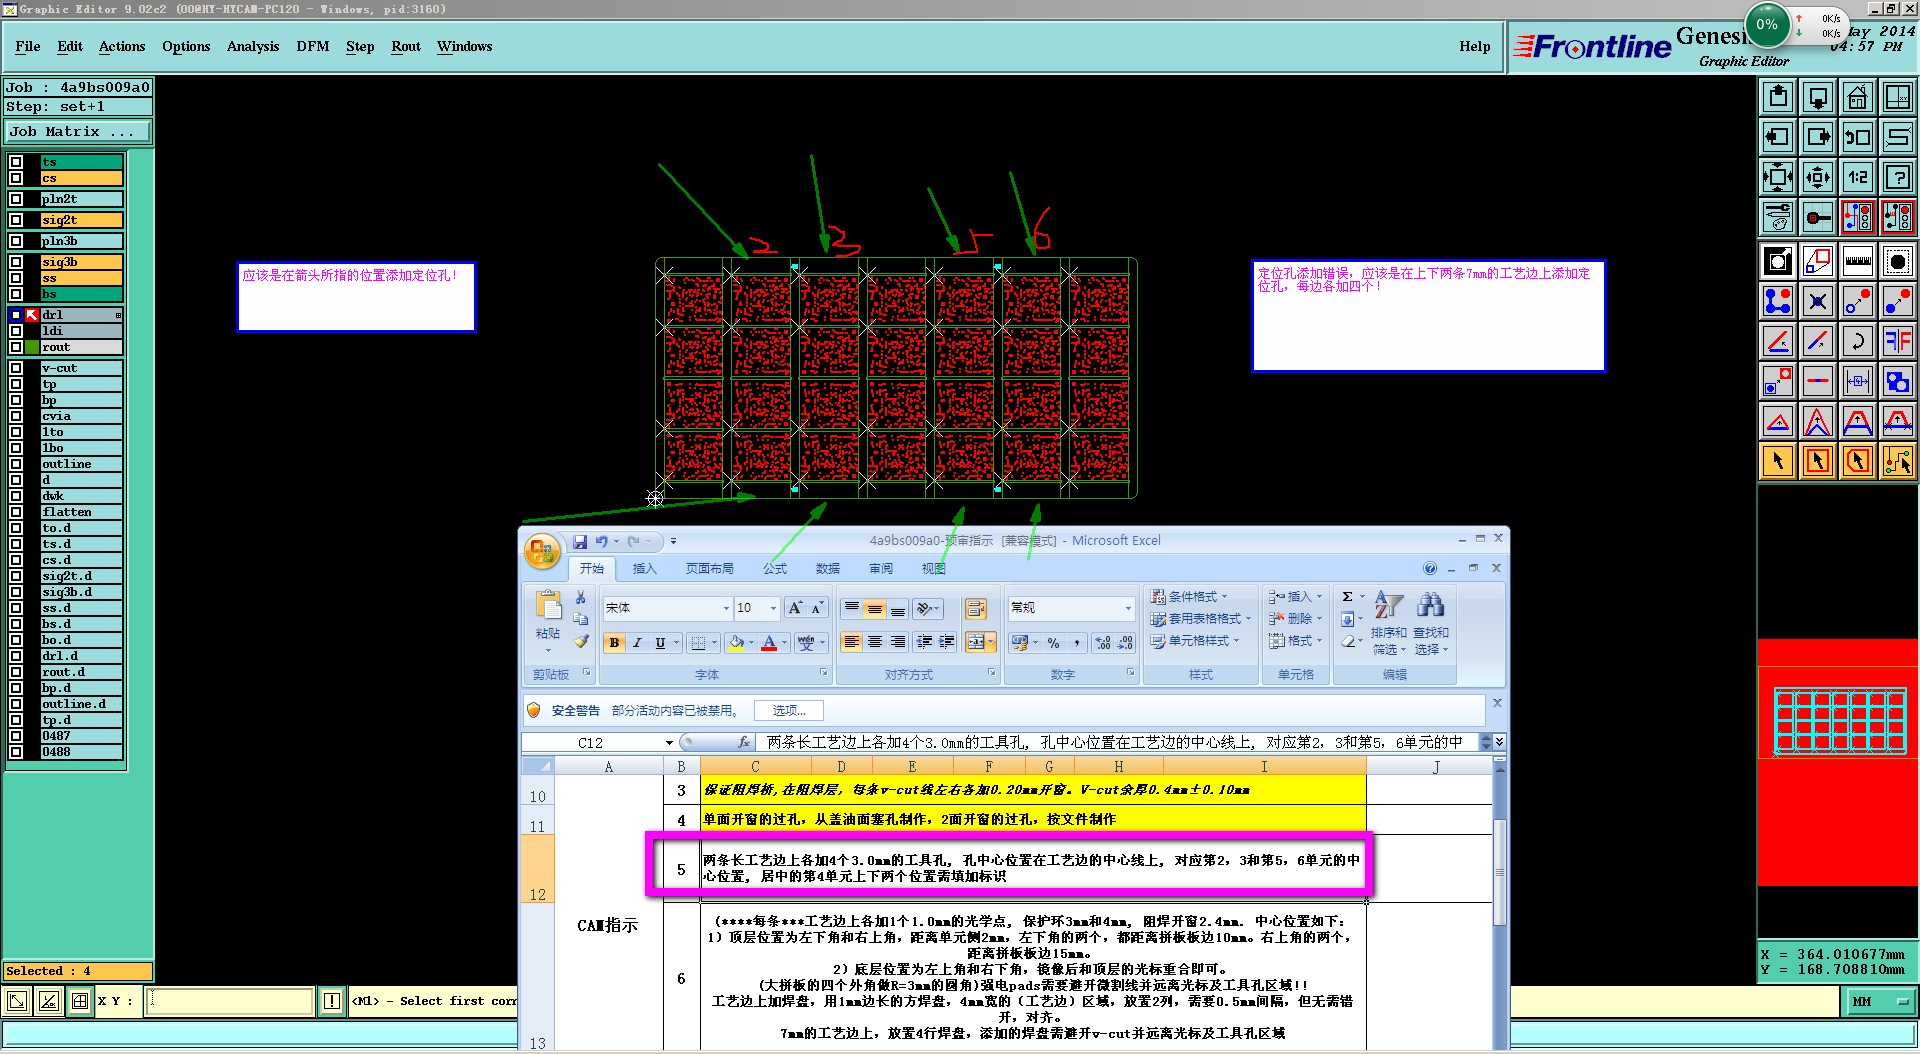This screenshot has width=1920, height=1054.
Task: Click the mirror F icon
Action: click(1897, 341)
